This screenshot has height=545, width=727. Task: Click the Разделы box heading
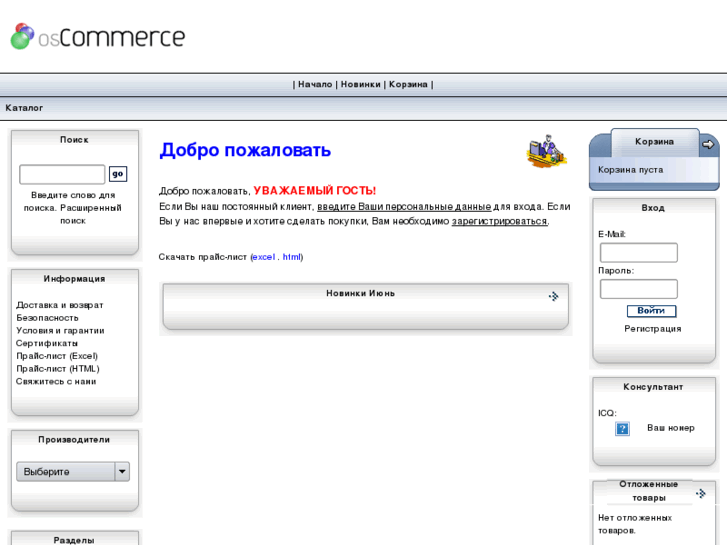74,540
